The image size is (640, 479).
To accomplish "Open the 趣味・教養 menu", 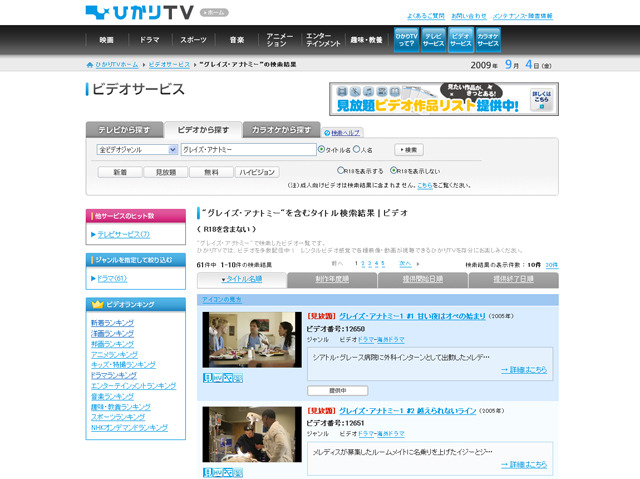I will coord(366,40).
